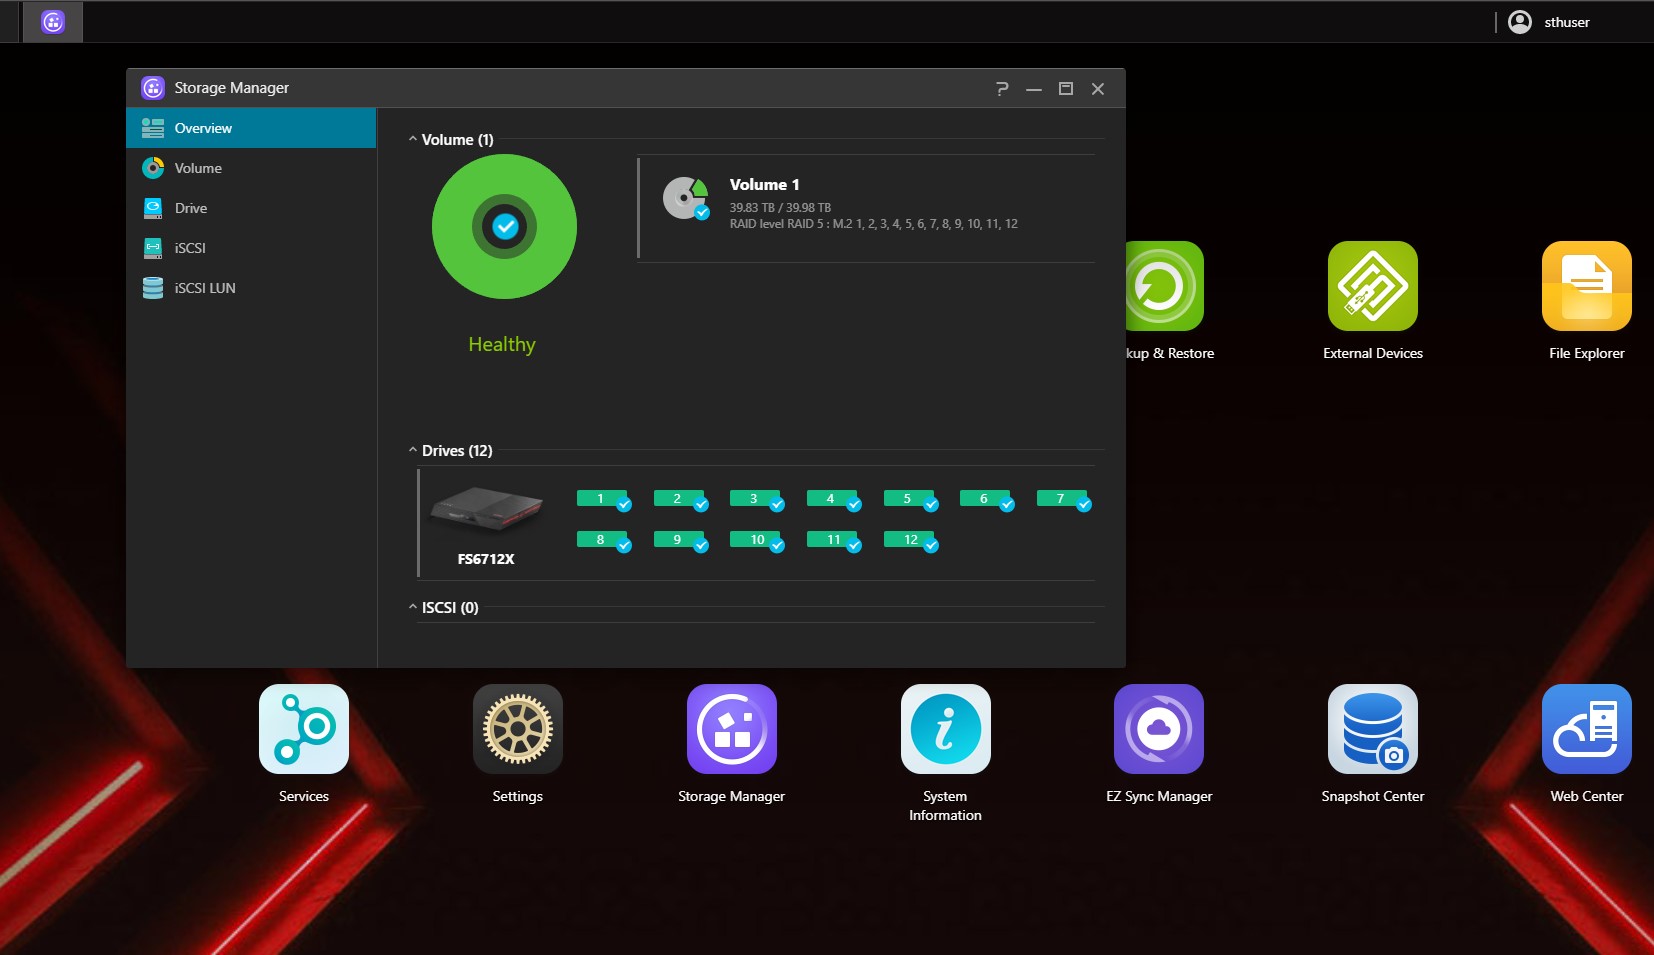Select drive 3 indicator
1654x955 pixels.
pos(756,499)
